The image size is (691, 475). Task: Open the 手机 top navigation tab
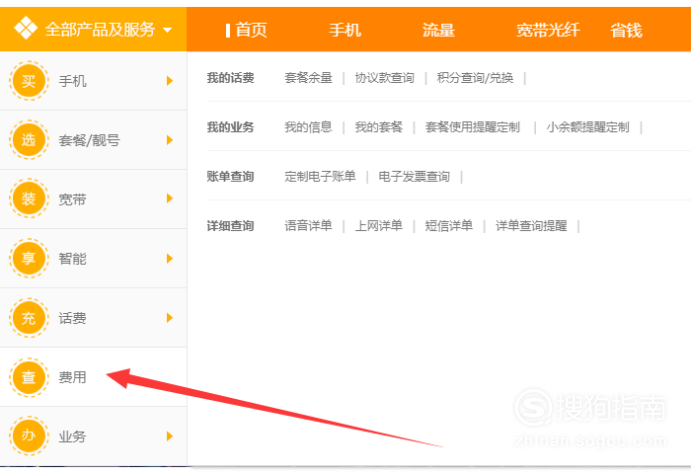pyautogui.click(x=345, y=30)
